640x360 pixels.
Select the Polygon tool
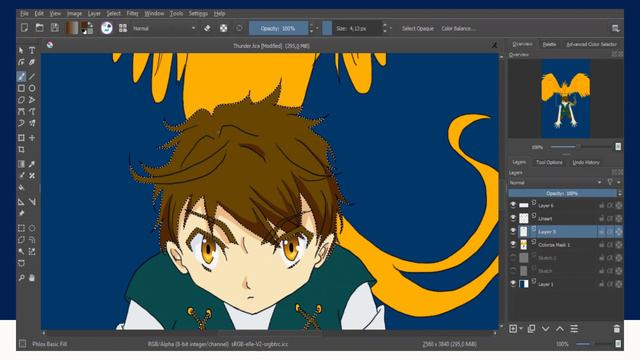(x=21, y=100)
